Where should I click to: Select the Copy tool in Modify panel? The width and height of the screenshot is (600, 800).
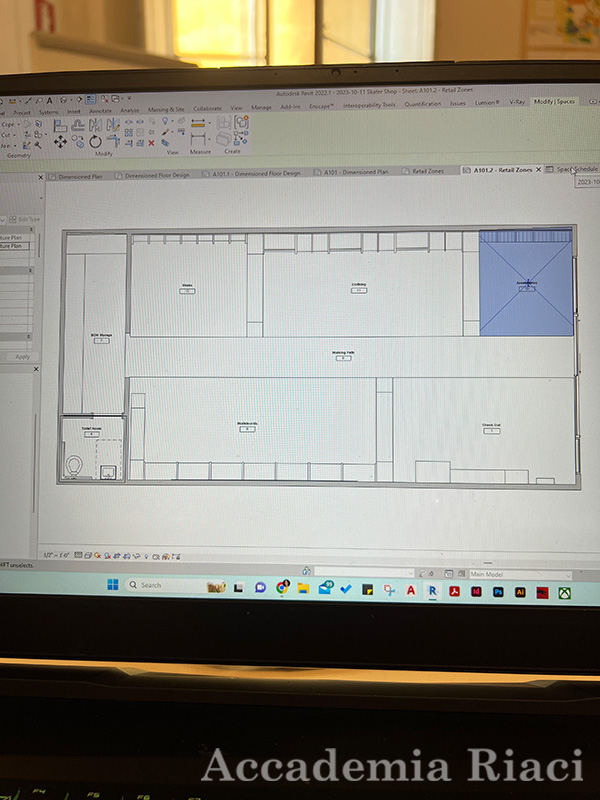click(78, 142)
